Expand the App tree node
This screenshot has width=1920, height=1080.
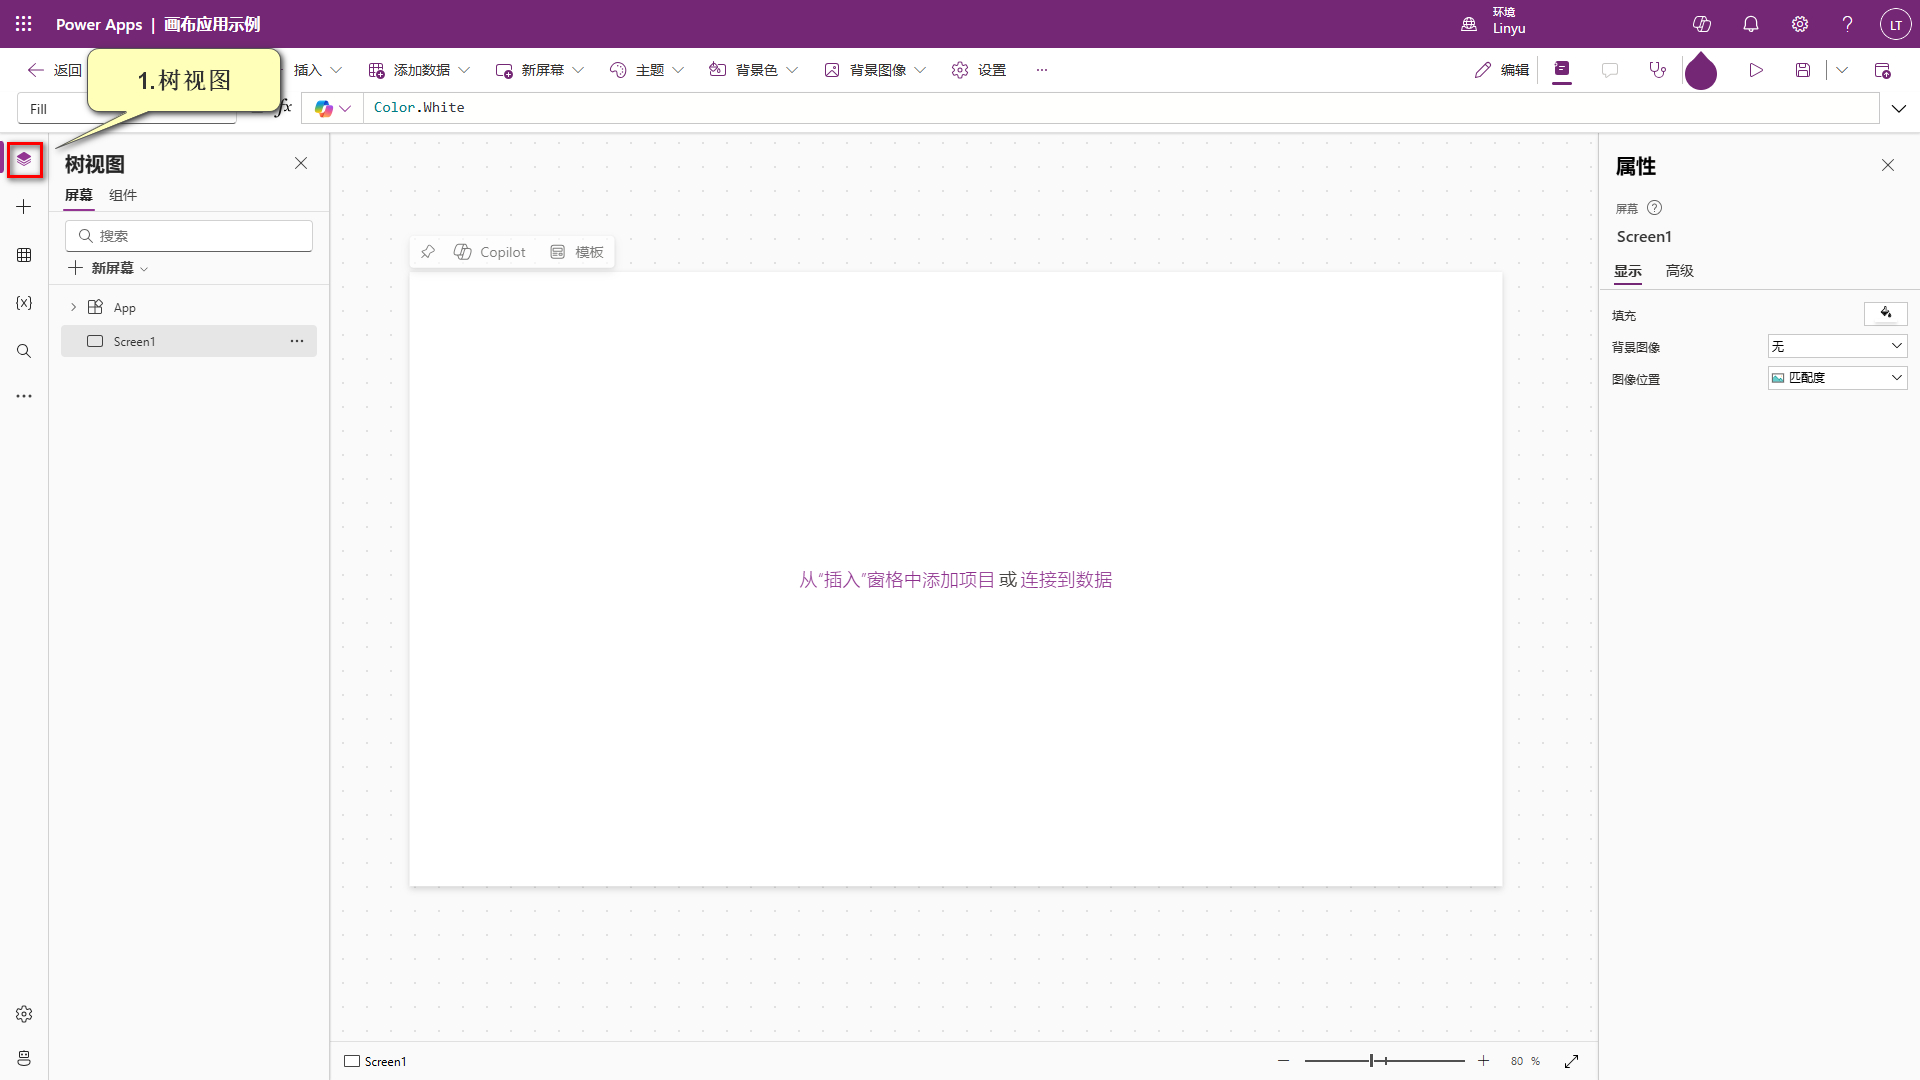point(73,307)
